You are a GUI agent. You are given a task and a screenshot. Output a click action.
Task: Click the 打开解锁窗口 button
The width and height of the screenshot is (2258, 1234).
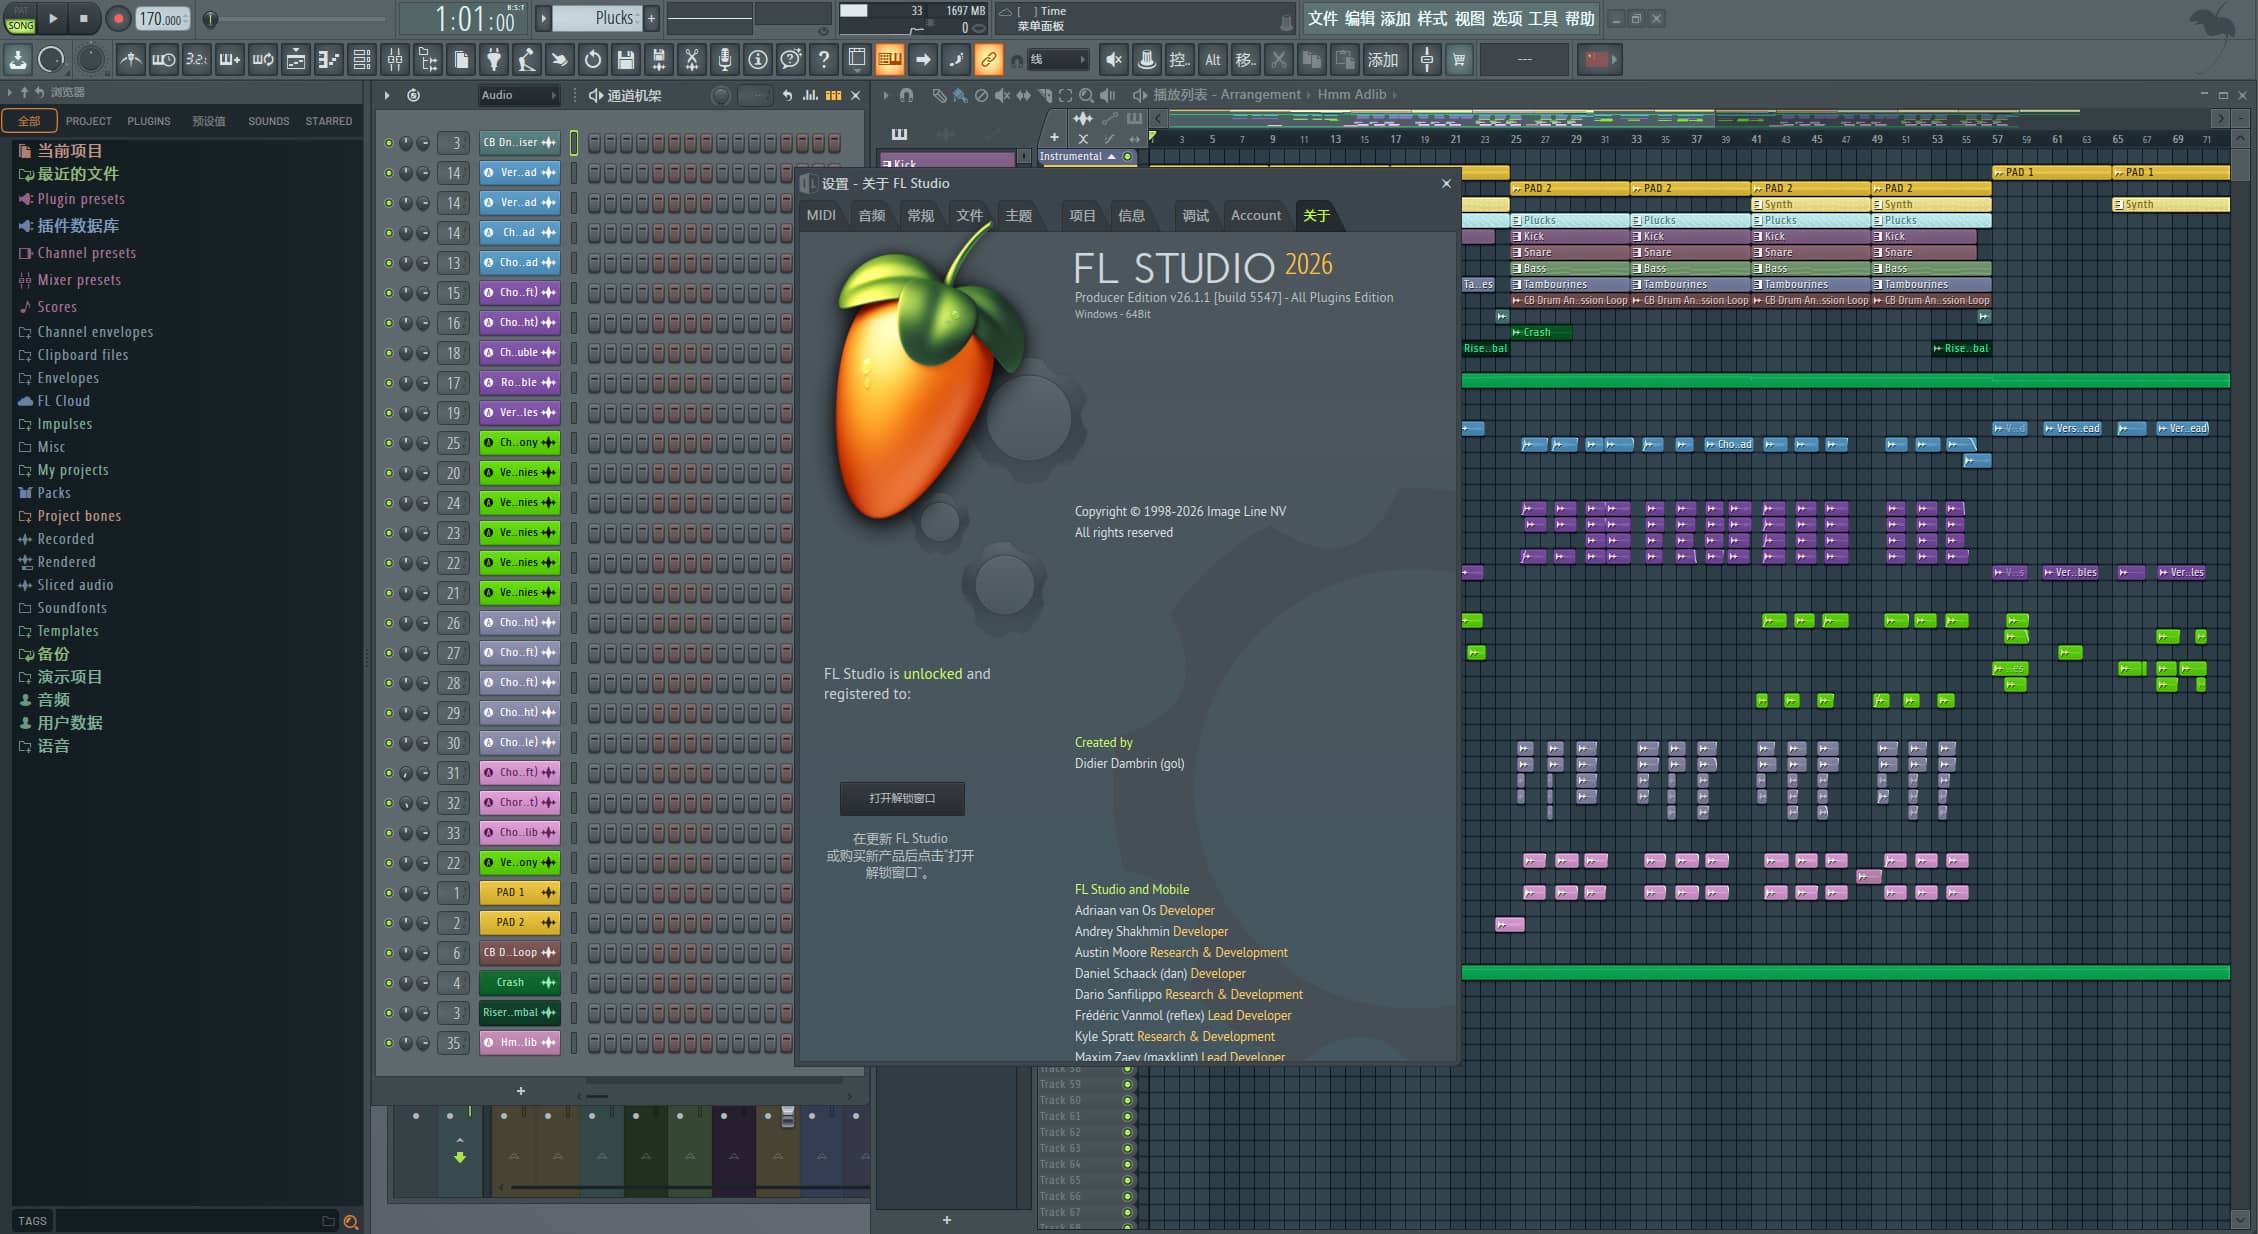click(902, 798)
